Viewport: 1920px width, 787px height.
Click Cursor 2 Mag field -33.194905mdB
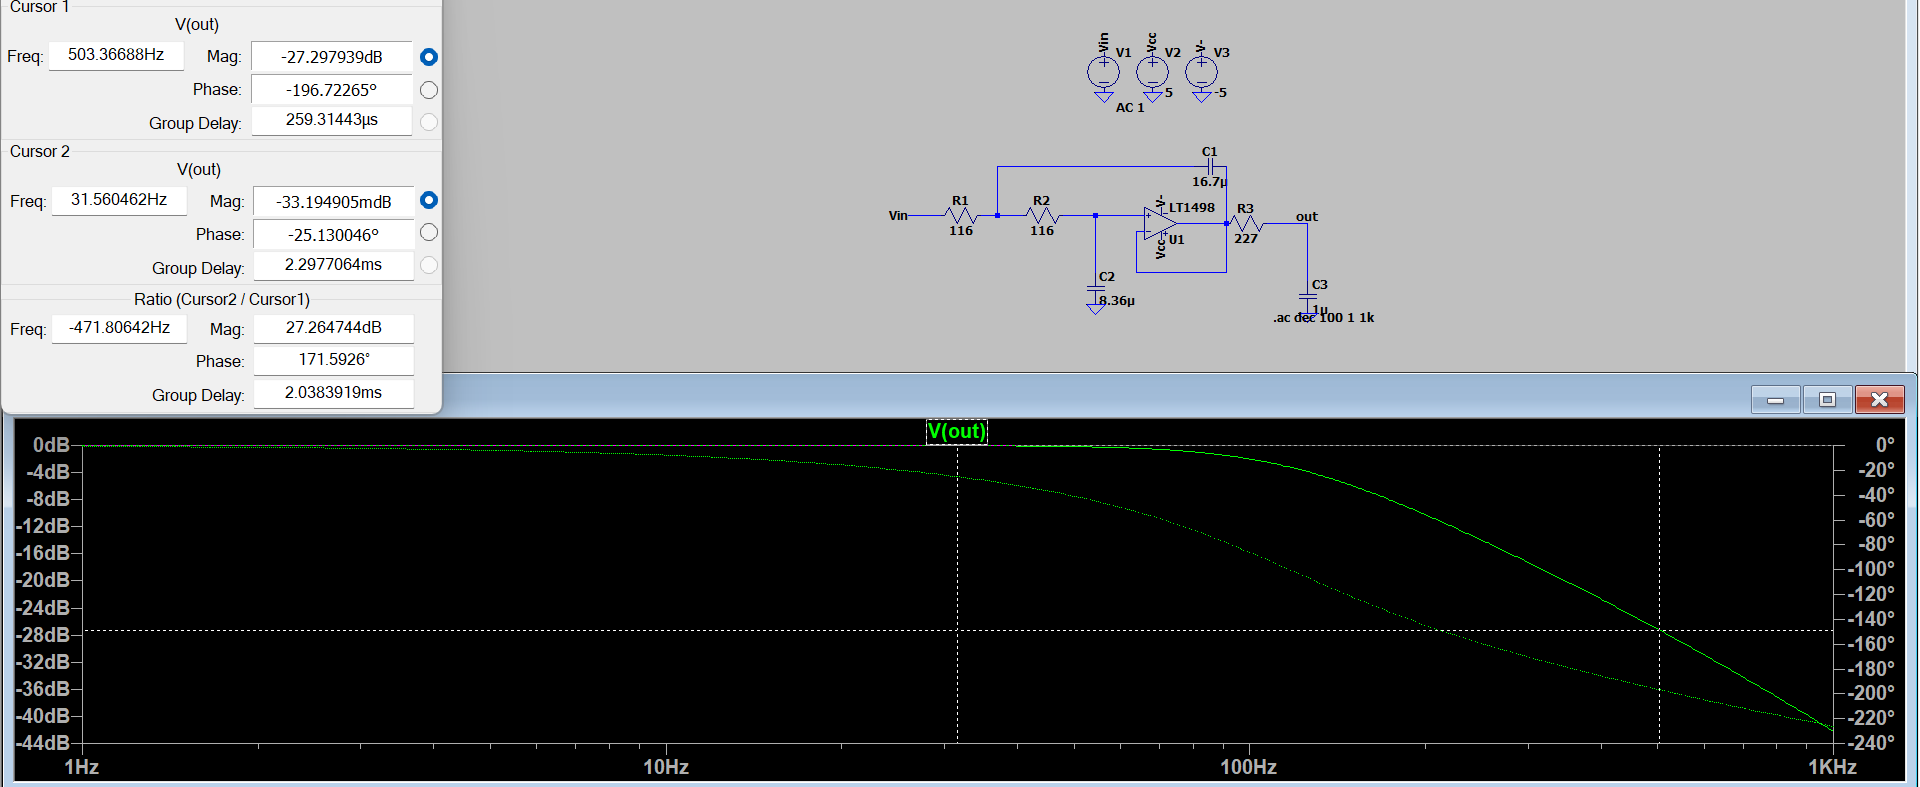coord(334,202)
